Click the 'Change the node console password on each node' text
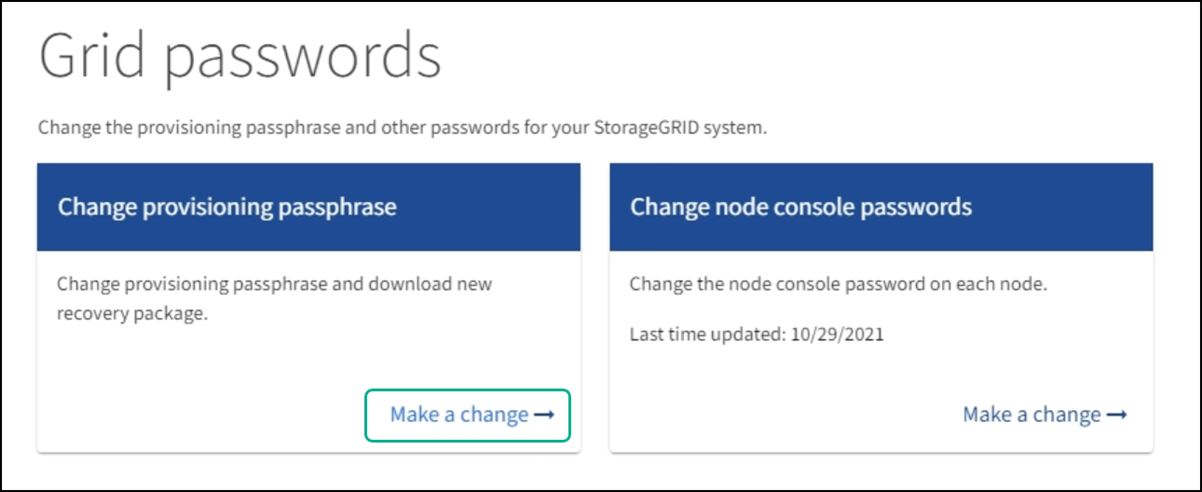The width and height of the screenshot is (1202, 492). [838, 285]
